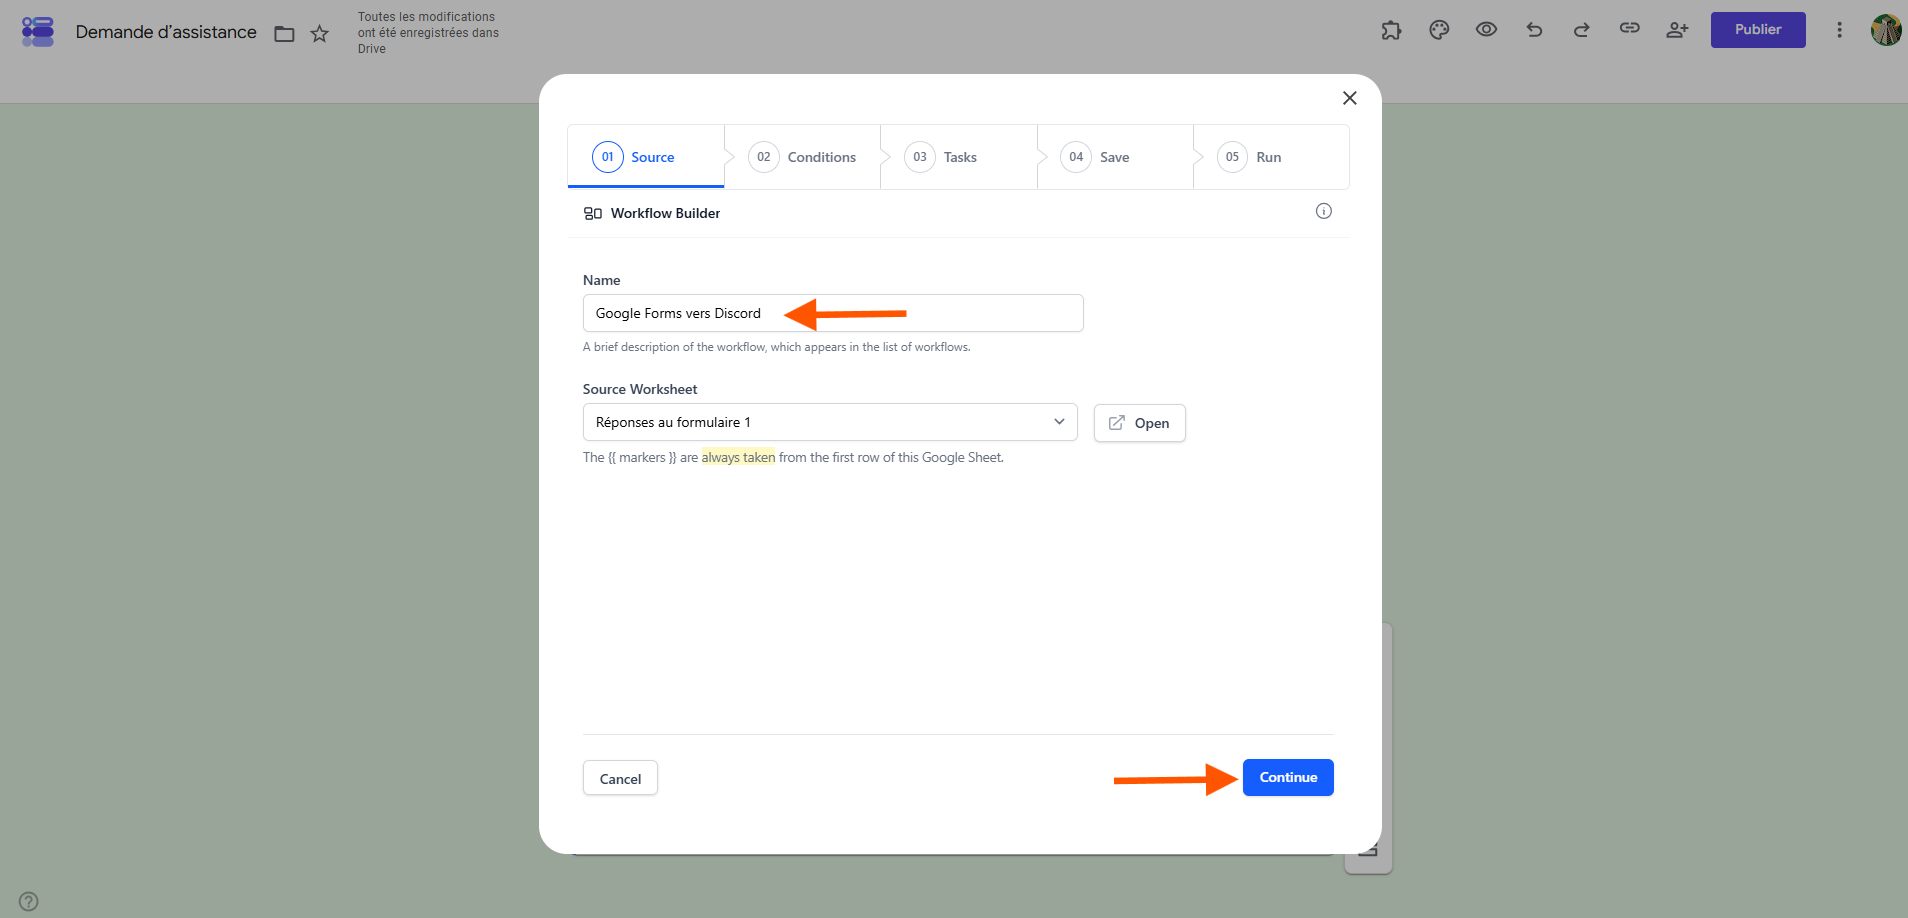Star the Demande d'assistance form
Viewport: 1908px width, 918px height.
(320, 34)
